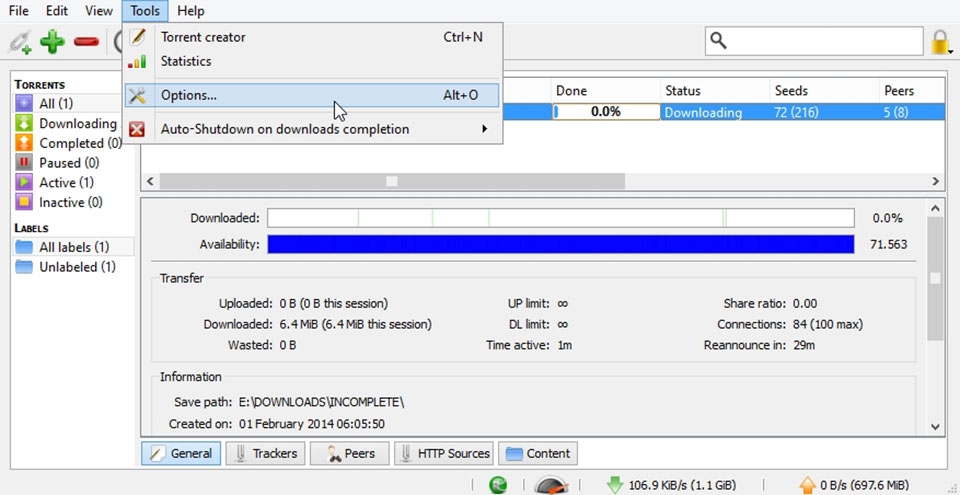Click the 0.0% progress bar in Done column
Screen dimensions: 960x495
pos(606,112)
